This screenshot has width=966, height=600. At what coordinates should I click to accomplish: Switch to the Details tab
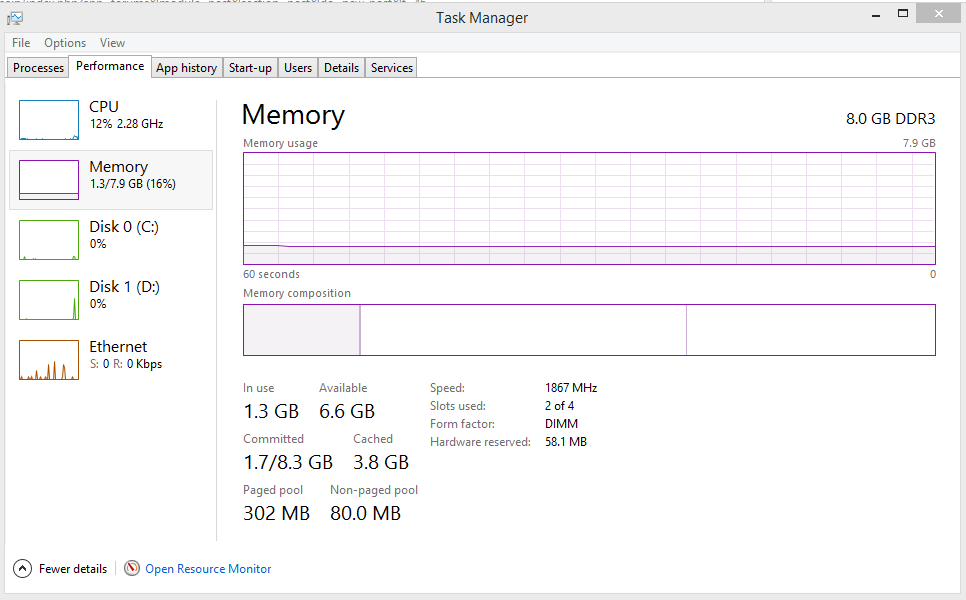pyautogui.click(x=341, y=68)
